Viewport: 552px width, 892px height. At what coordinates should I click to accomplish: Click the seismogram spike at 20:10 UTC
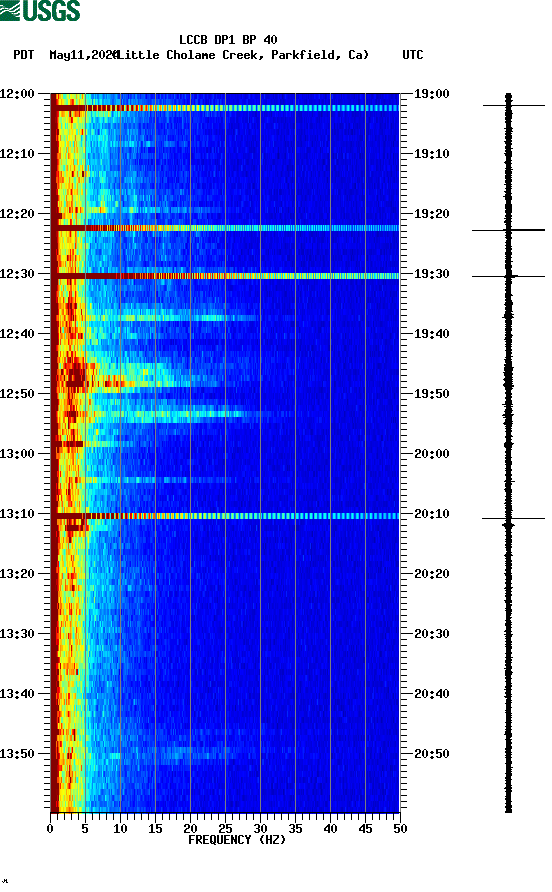(x=513, y=518)
